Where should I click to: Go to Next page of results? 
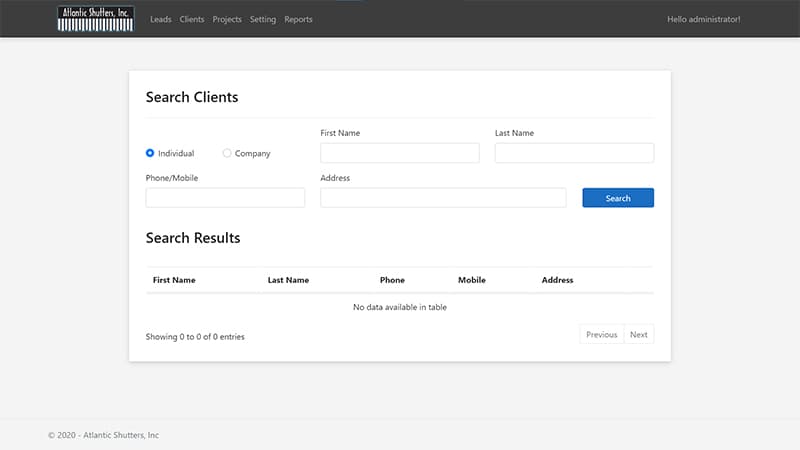pos(638,335)
